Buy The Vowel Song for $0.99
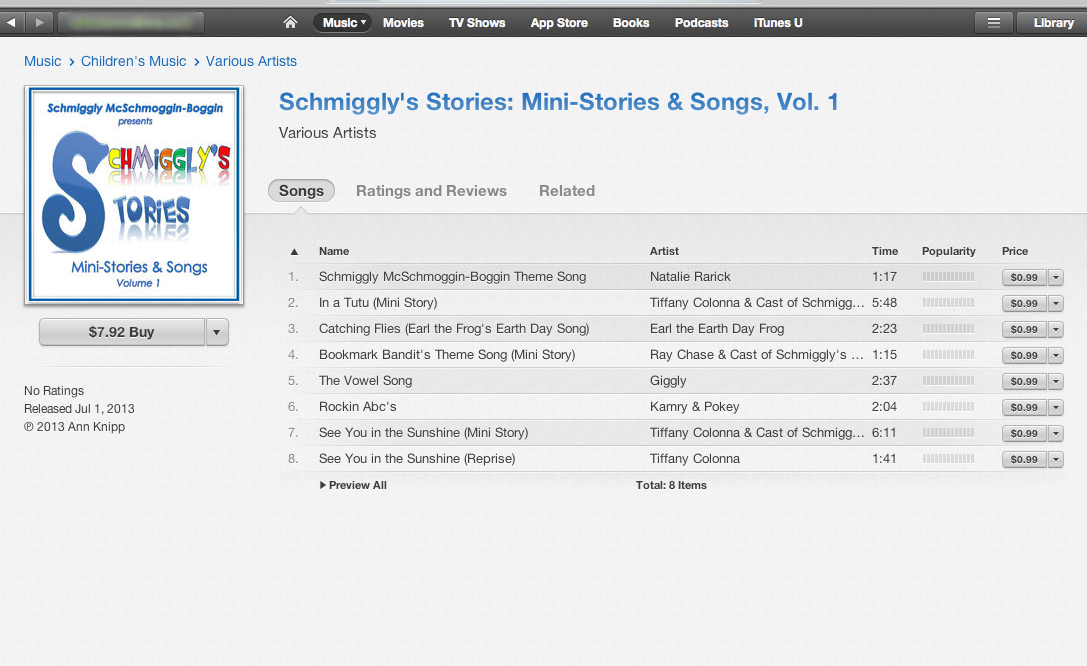 pyautogui.click(x=1024, y=381)
